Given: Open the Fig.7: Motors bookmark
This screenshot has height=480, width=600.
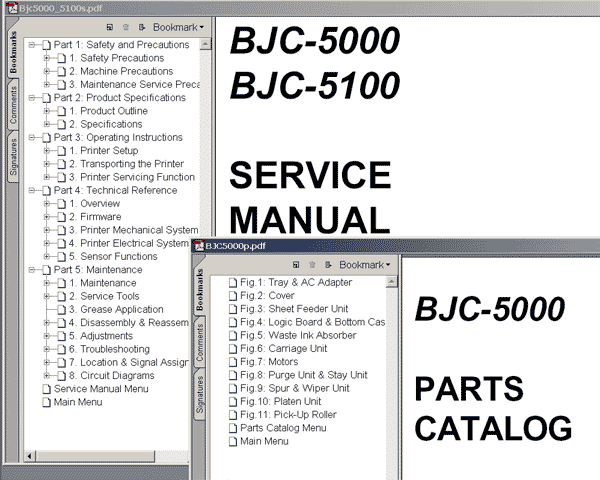Looking at the screenshot, I should pos(269,362).
